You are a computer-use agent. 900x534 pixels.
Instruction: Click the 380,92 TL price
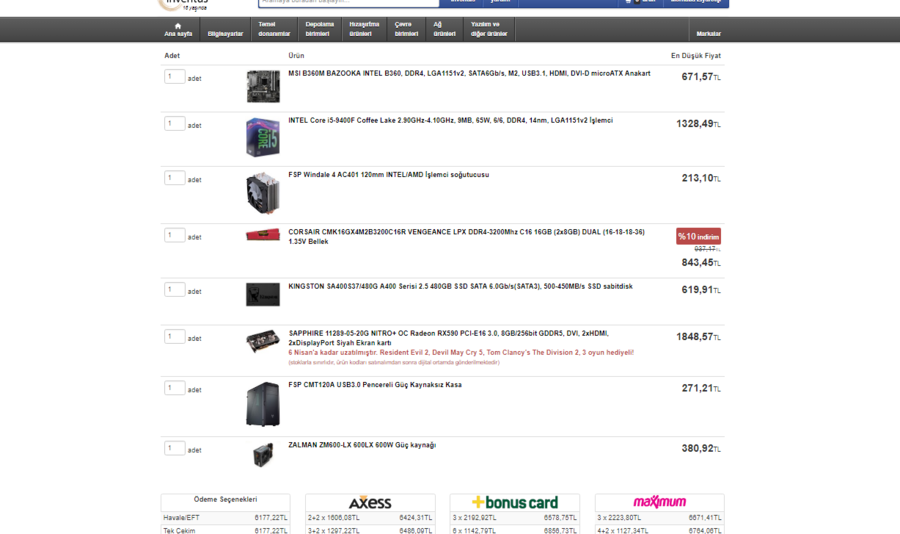701,449
